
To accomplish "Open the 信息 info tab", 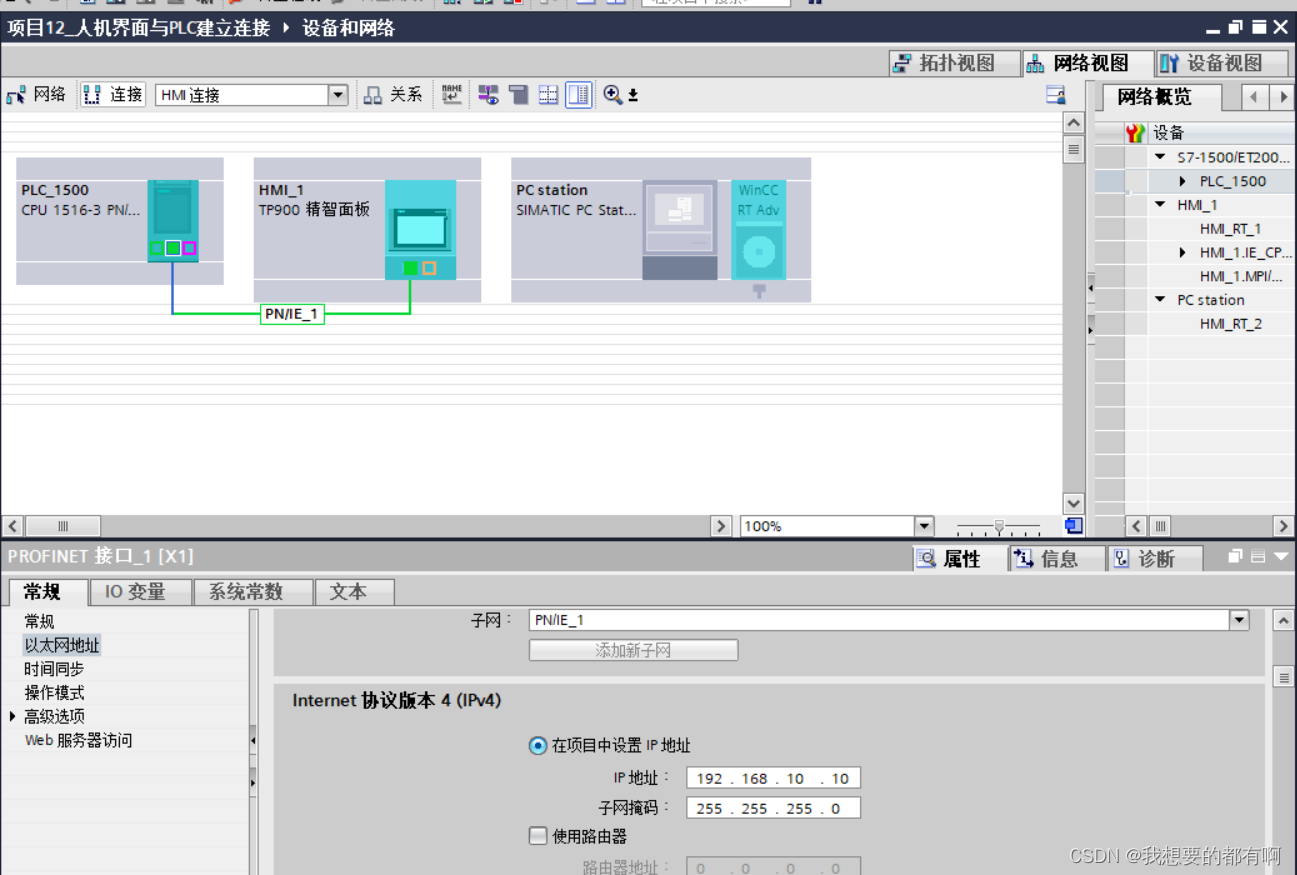I will (1056, 559).
